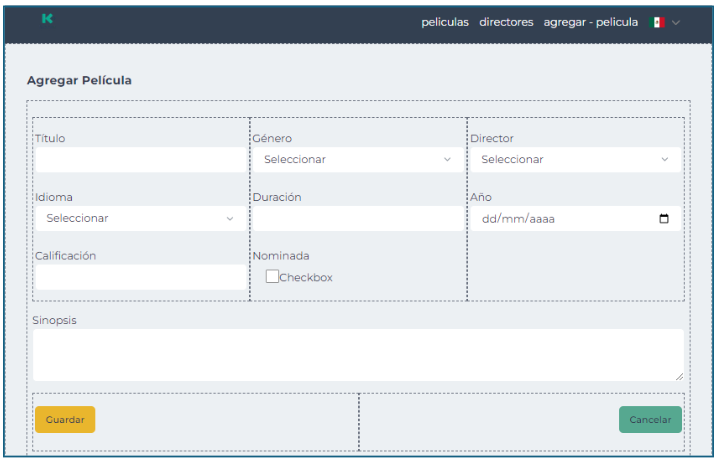This screenshot has height=462, width=718.
Task: Click into the Duración input field
Action: pos(357,219)
